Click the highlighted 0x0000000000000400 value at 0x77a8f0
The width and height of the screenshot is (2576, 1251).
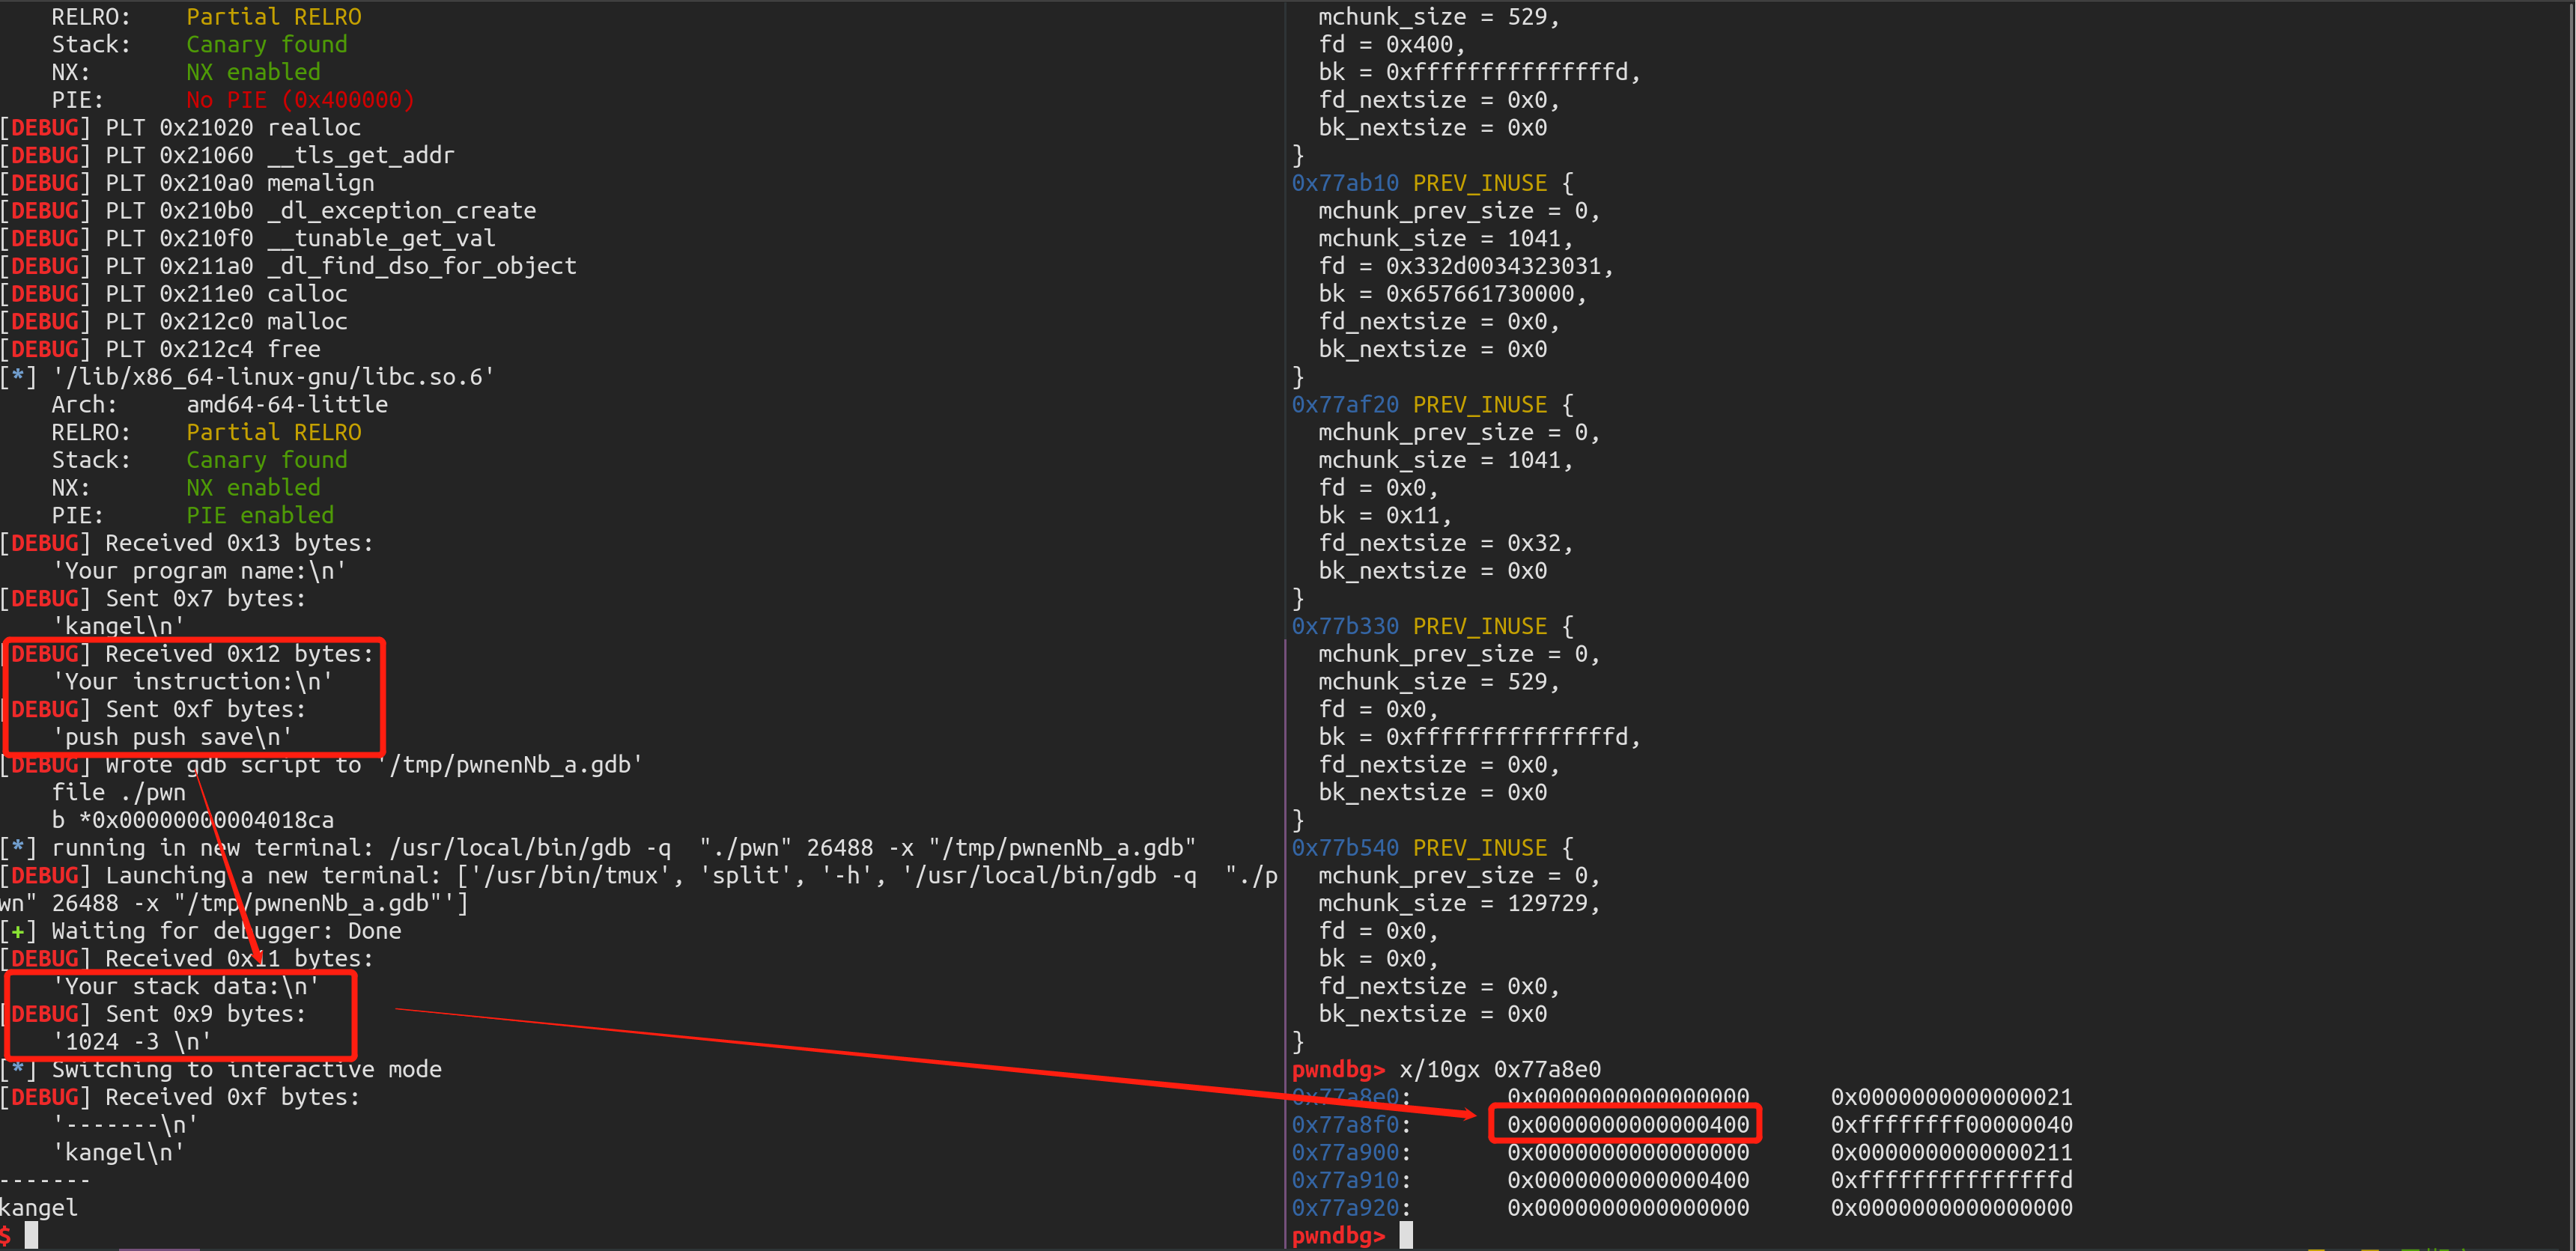point(1627,1124)
